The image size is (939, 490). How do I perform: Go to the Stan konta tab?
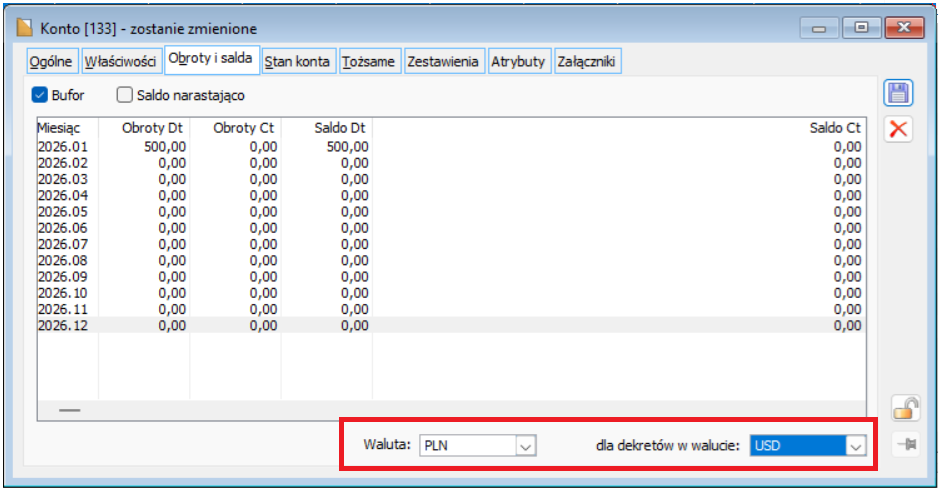point(297,62)
